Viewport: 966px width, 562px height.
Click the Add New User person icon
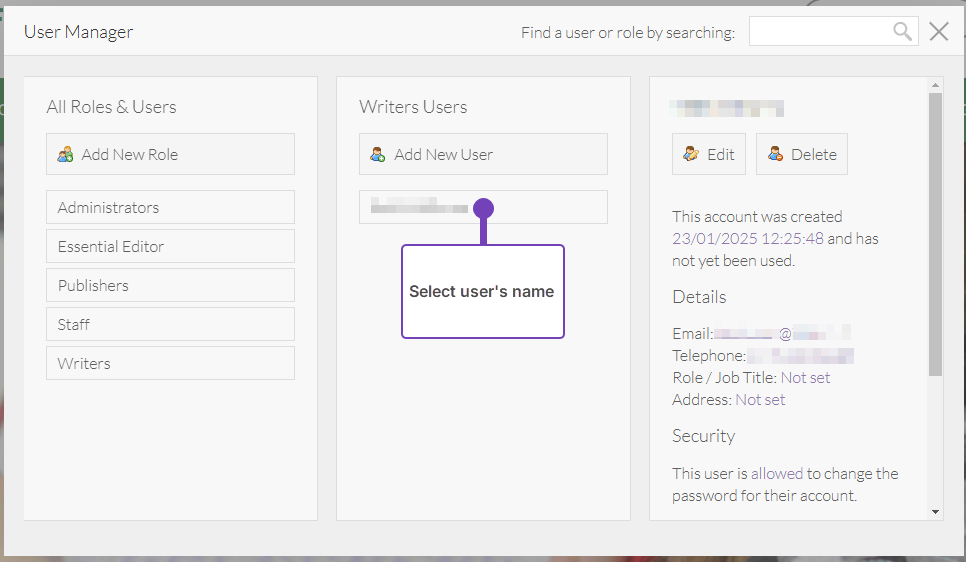[378, 155]
